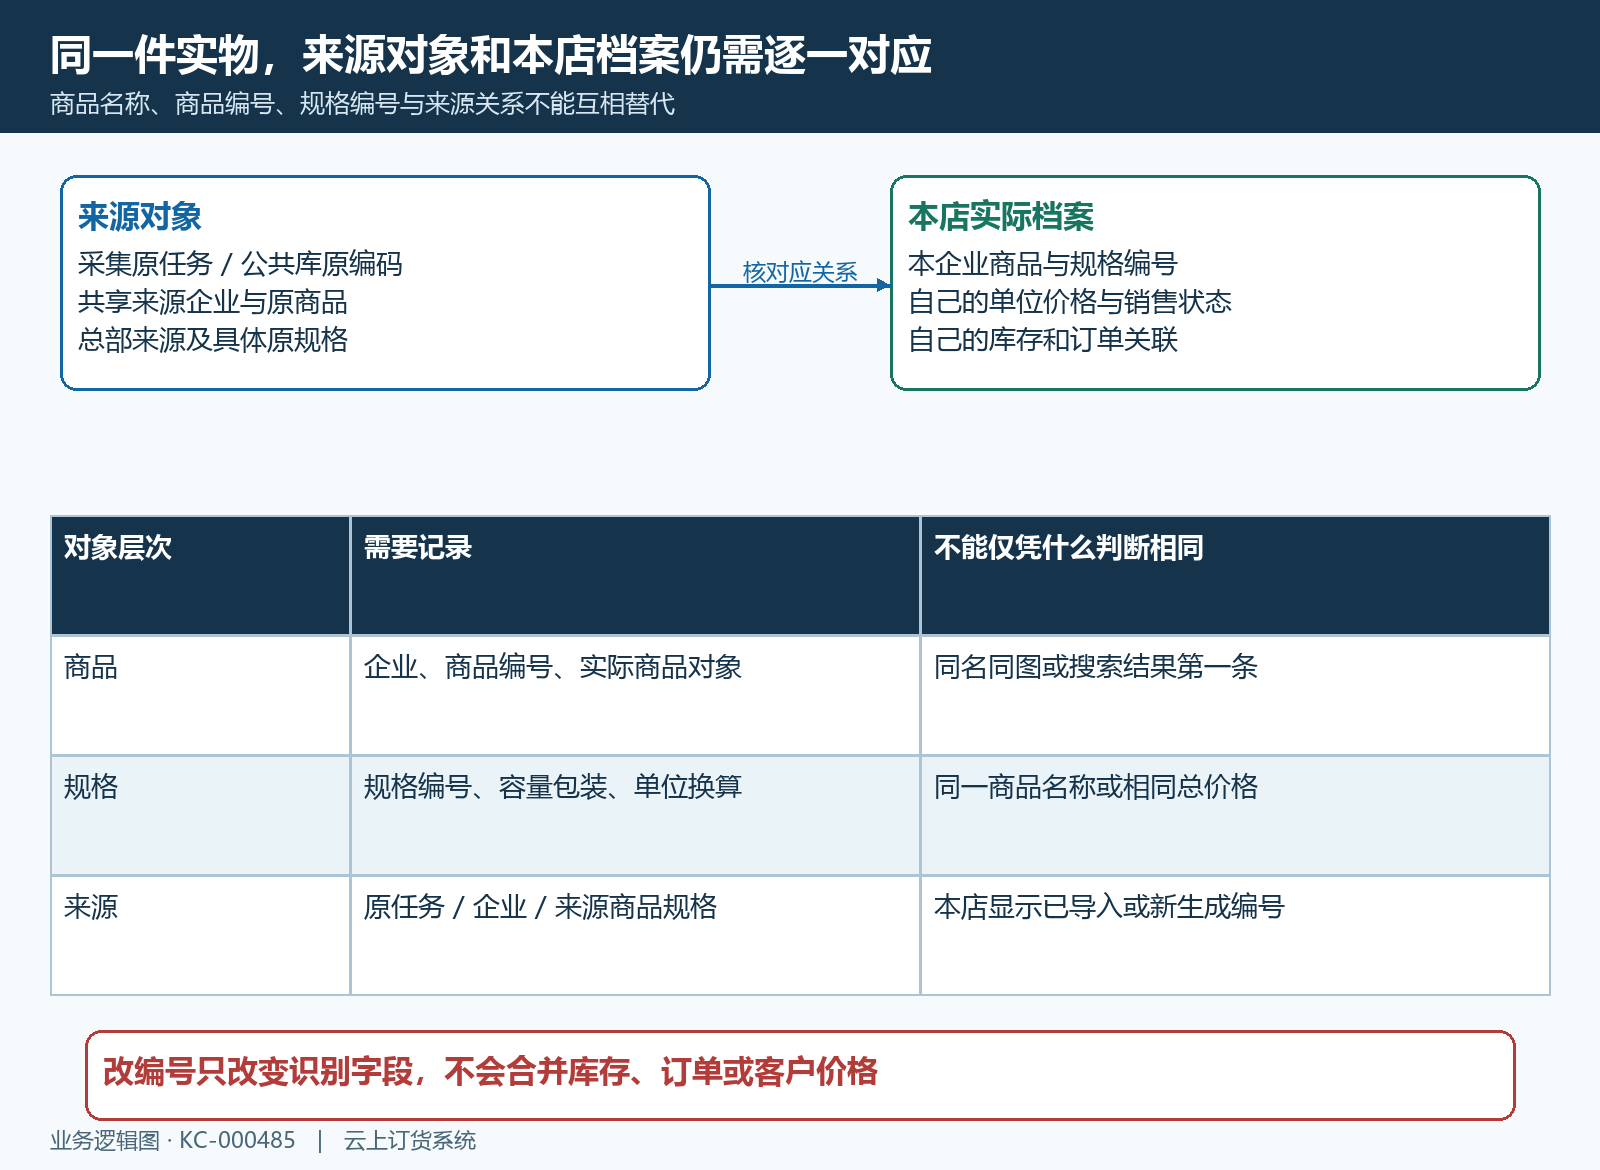Select the 来源对象 heading
The image size is (1600, 1170).
pos(140,217)
